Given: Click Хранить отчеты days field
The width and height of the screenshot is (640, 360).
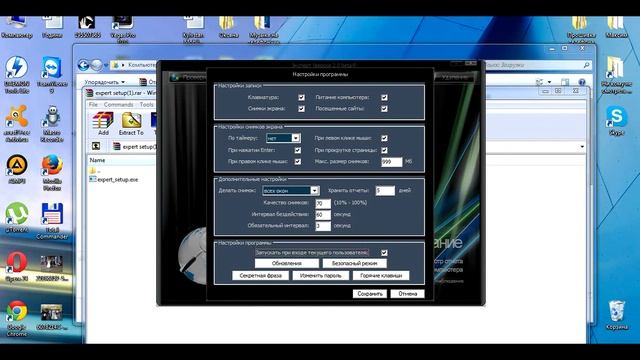Looking at the screenshot, I should (385, 191).
